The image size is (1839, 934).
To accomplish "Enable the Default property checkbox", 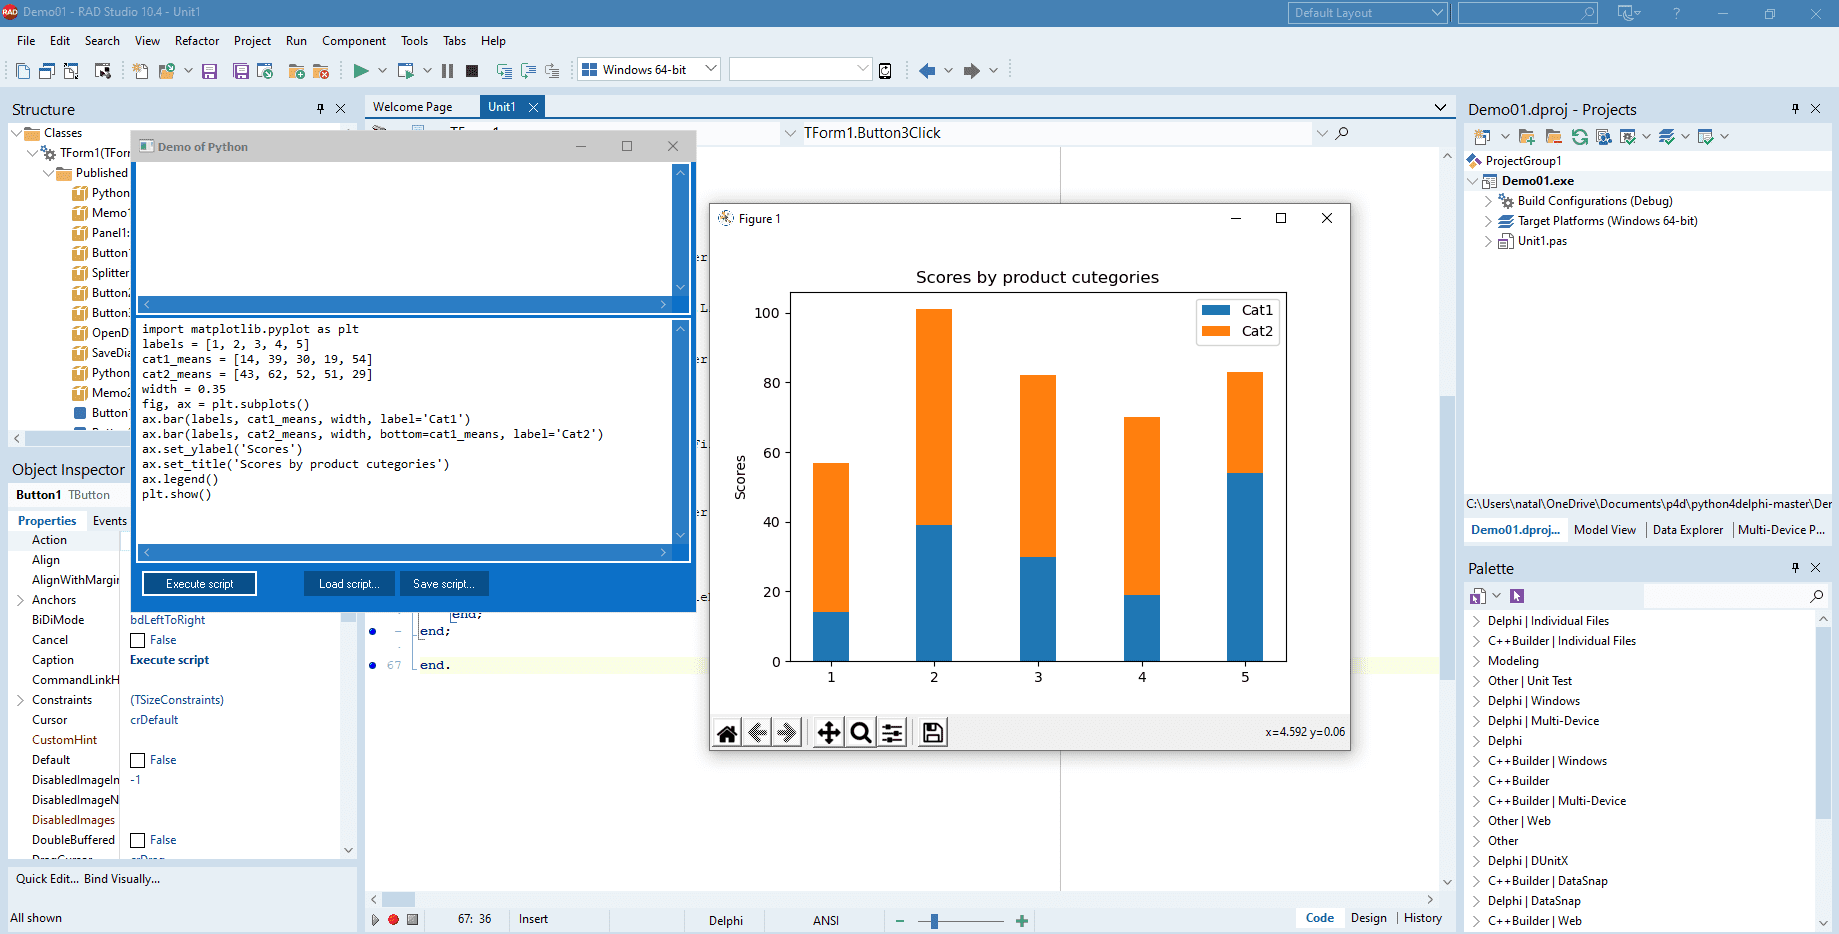I will tap(138, 760).
